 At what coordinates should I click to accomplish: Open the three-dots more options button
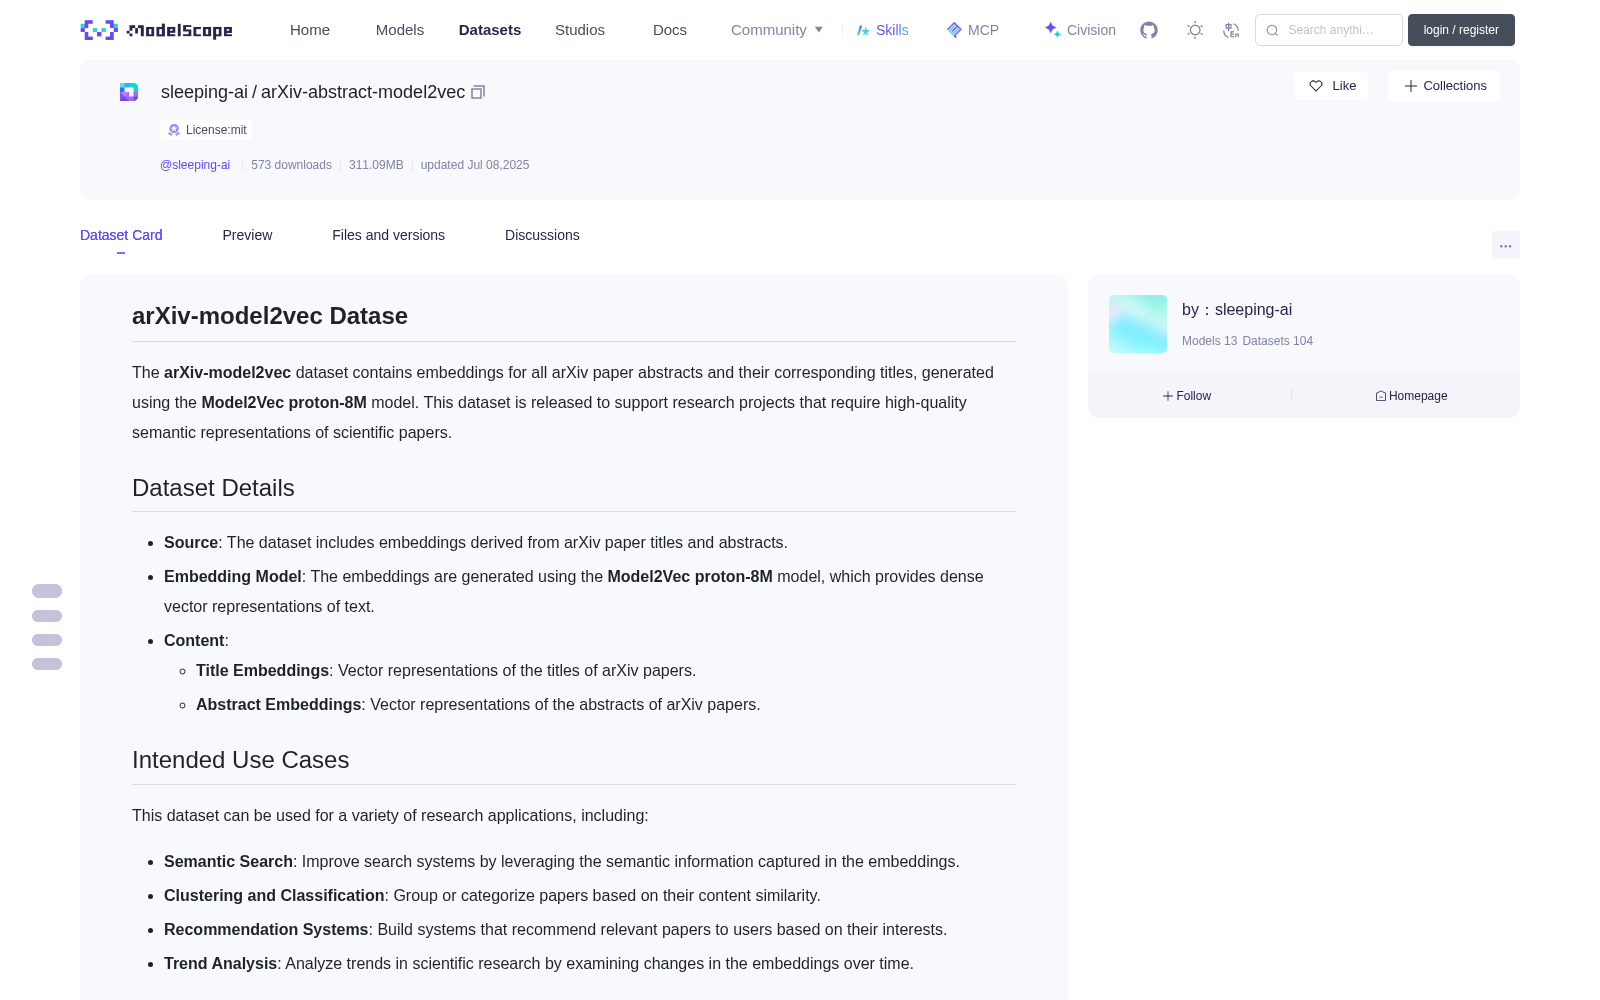[1505, 245]
